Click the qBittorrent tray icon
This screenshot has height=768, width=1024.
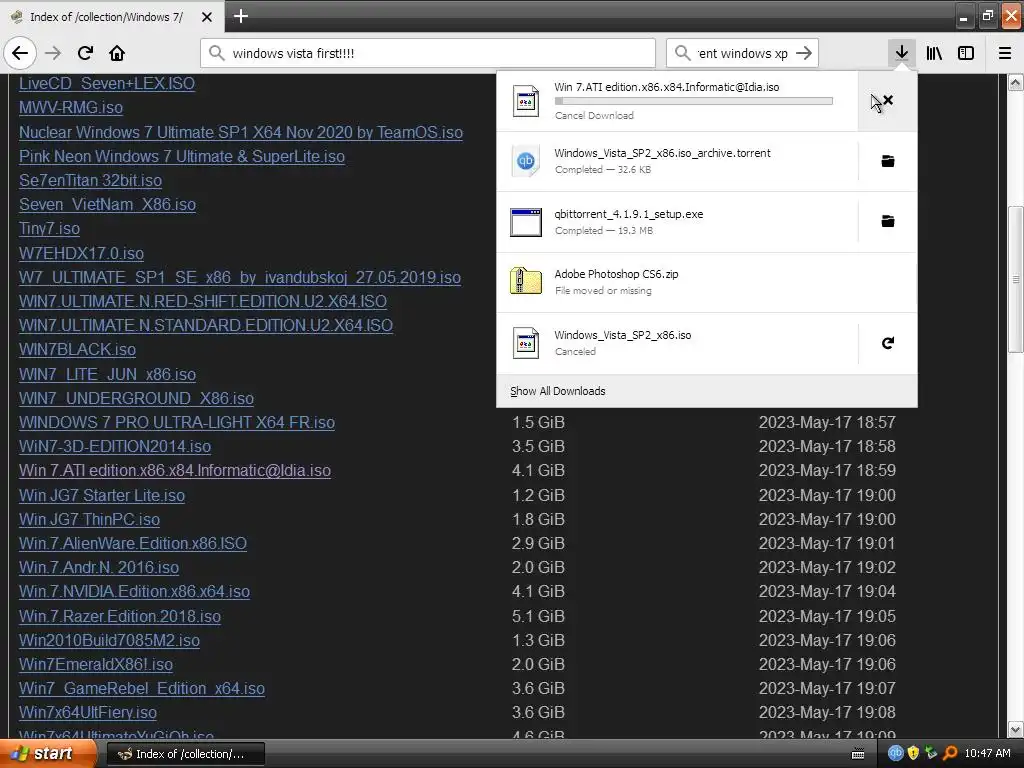click(895, 753)
